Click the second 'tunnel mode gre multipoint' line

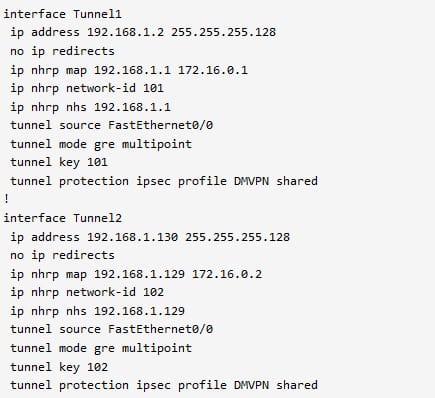point(101,348)
